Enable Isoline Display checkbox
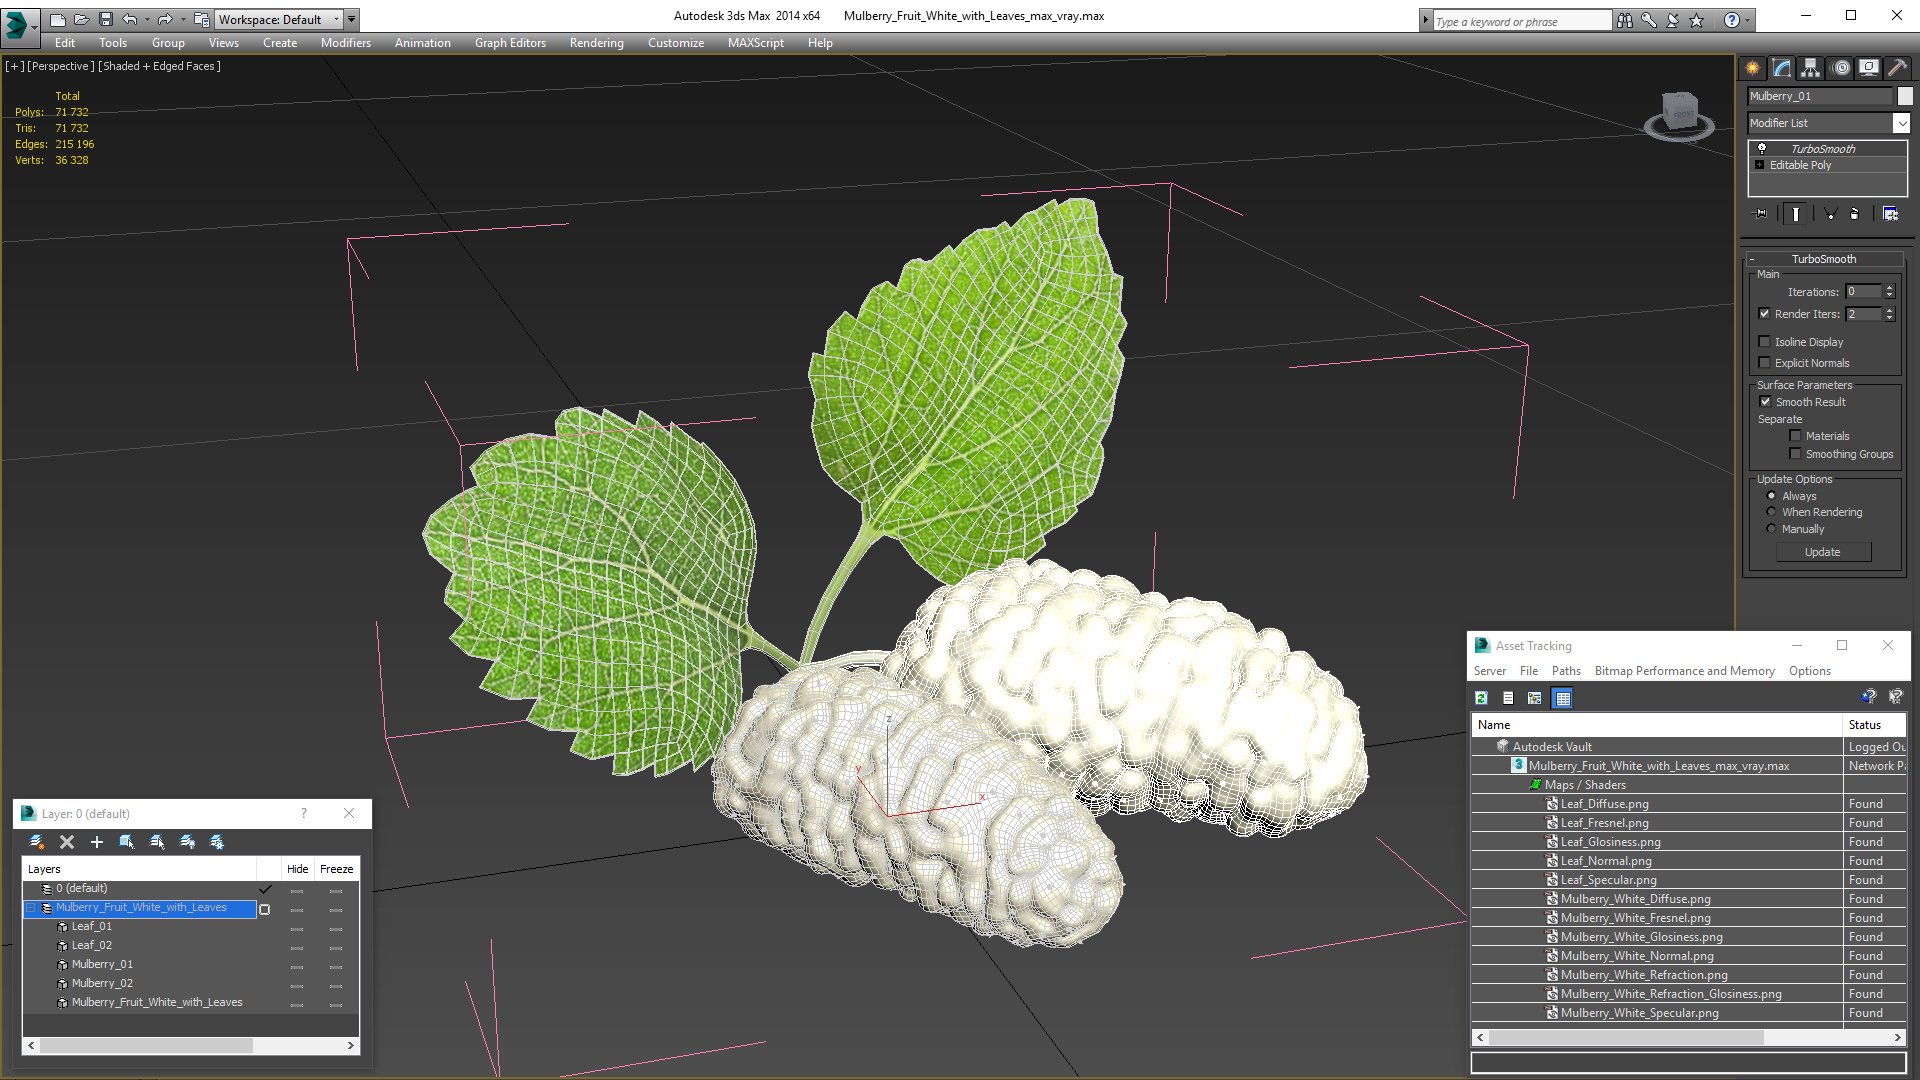 (x=1765, y=342)
